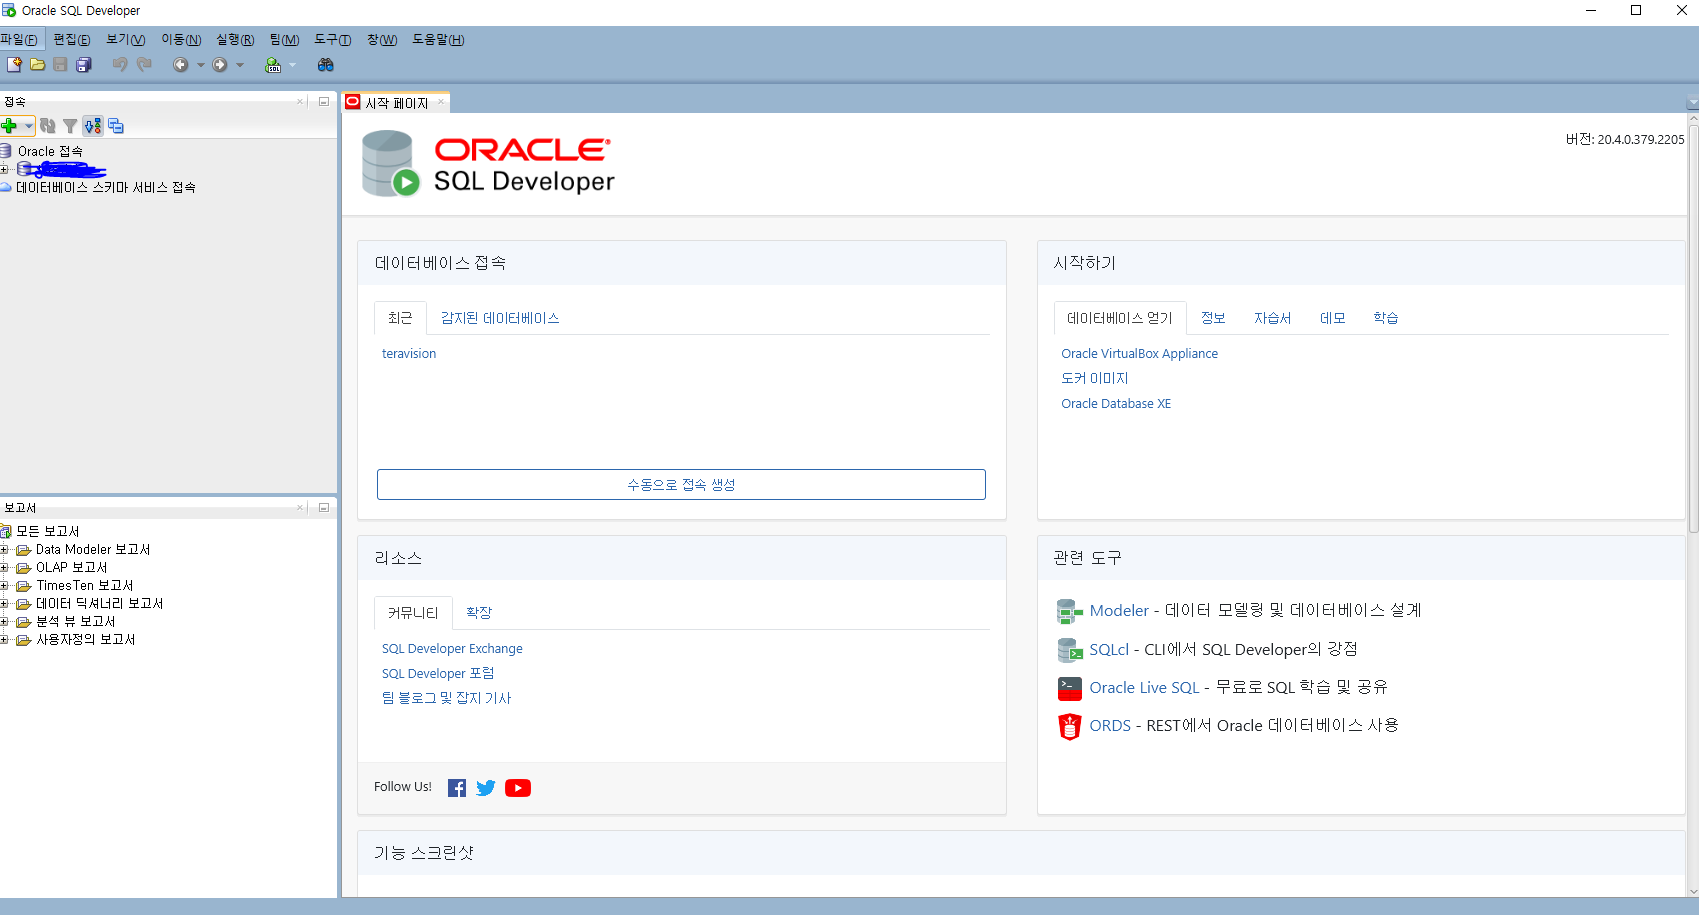Open the teravision recent connection link
1699x915 pixels.
(409, 354)
